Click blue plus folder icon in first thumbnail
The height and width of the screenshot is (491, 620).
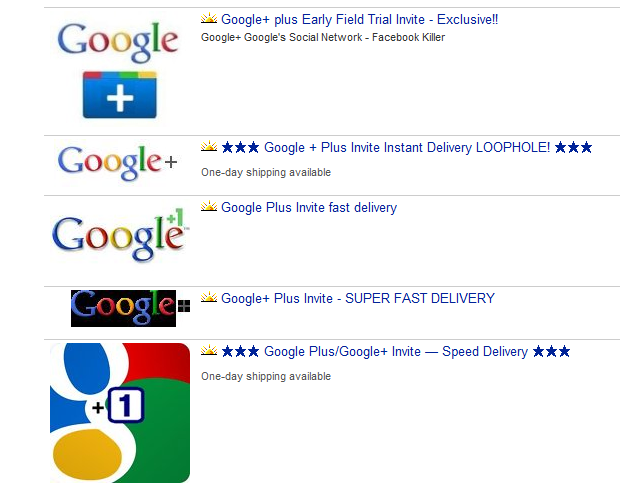coord(119,95)
